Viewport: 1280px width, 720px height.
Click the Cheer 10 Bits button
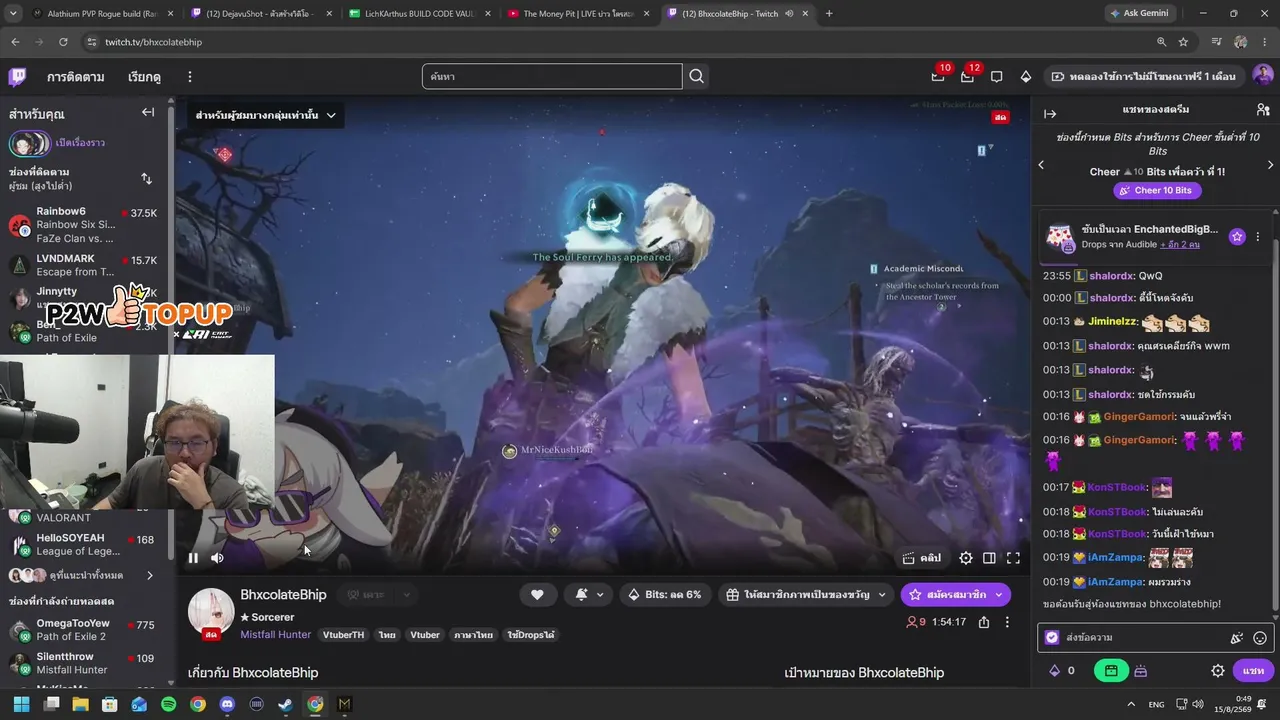[x=1156, y=190]
